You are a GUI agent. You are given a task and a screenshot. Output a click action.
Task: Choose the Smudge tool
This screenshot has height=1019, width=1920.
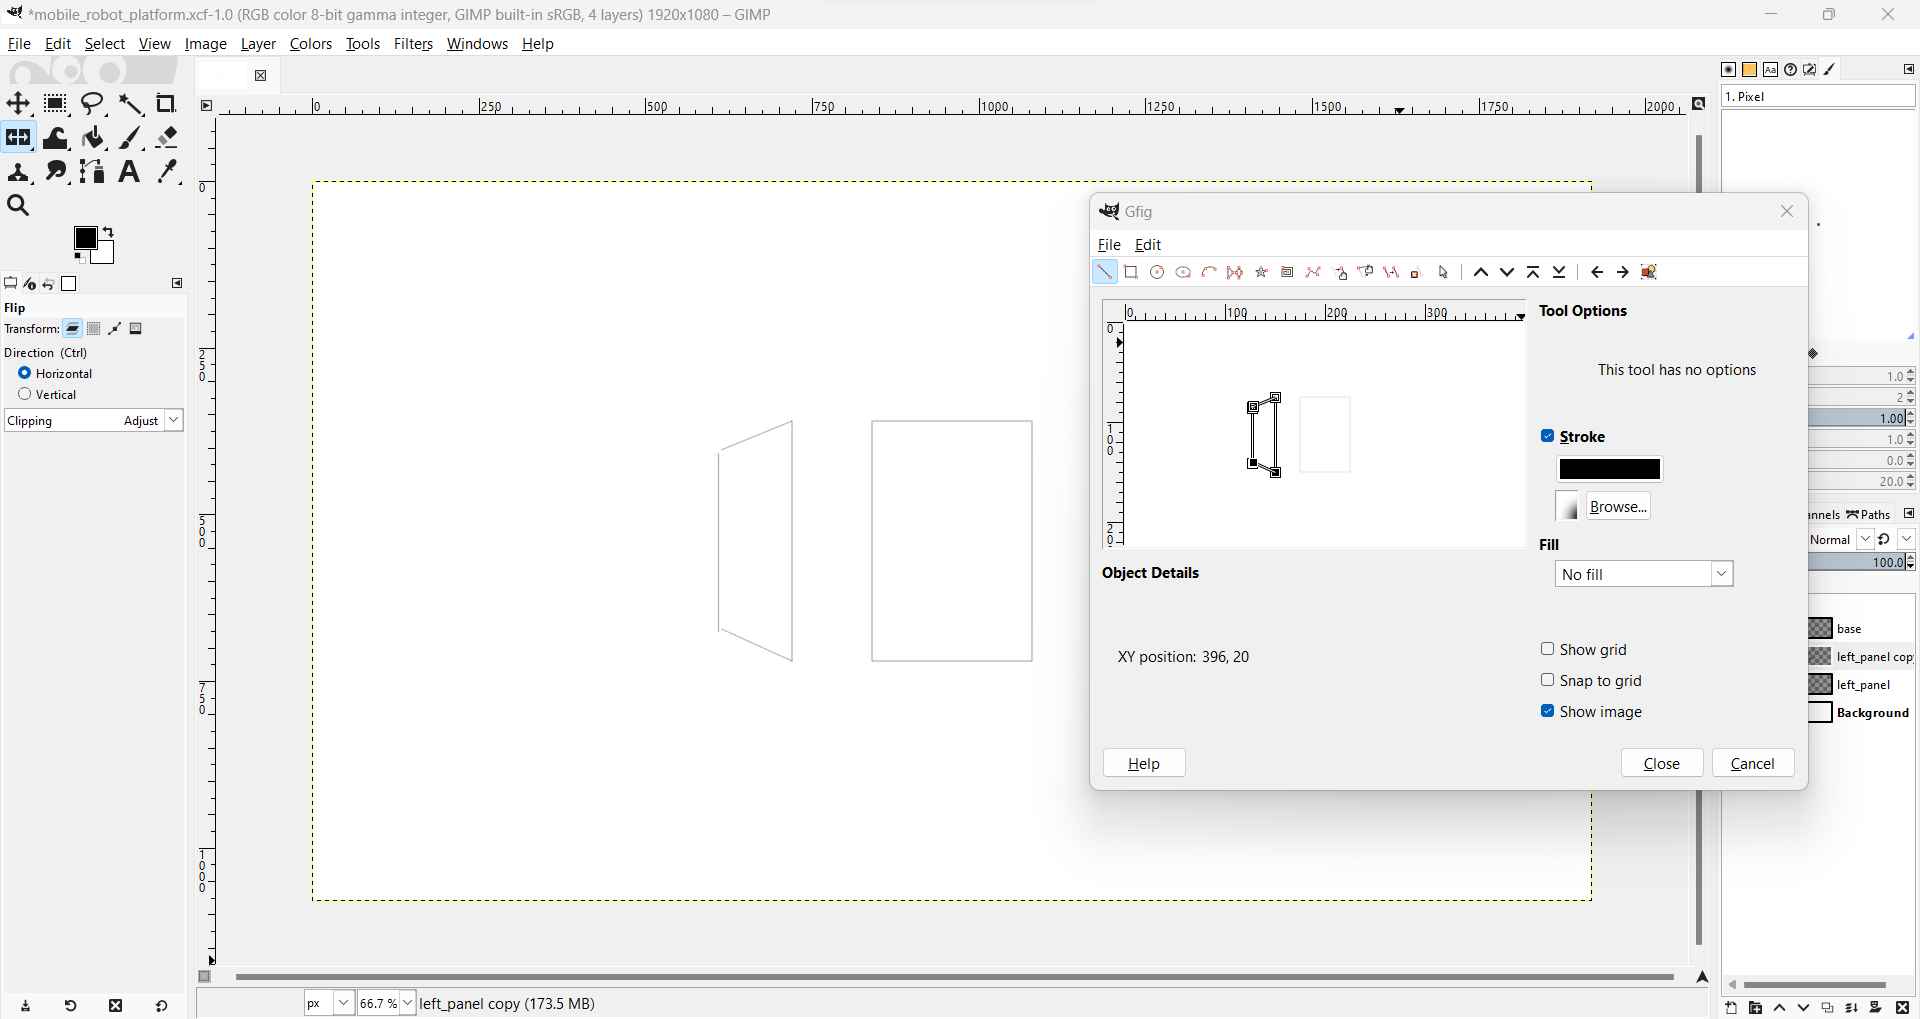pos(56,172)
